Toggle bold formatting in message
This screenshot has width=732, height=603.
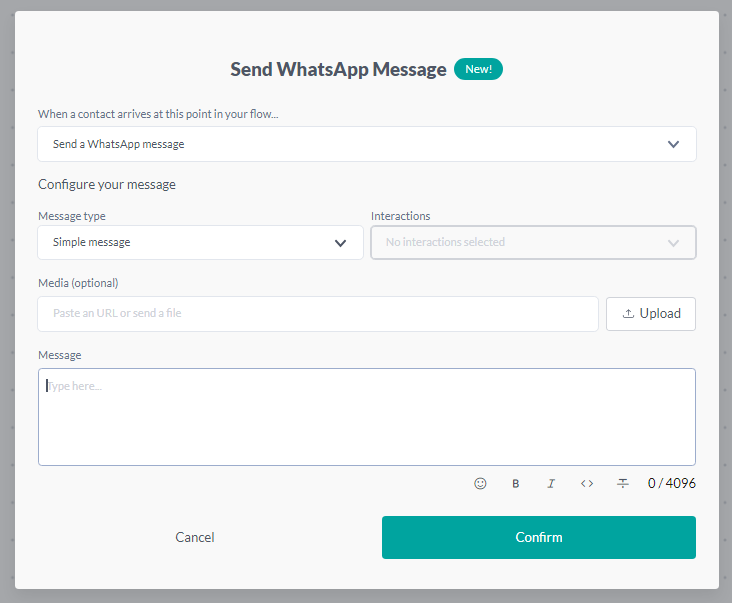point(515,484)
